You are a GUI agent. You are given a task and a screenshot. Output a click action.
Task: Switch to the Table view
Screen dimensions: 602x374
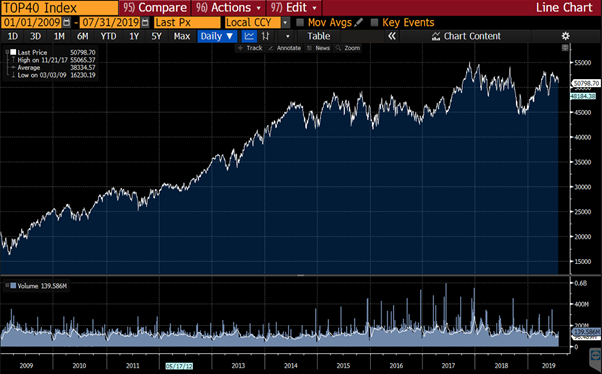click(319, 36)
